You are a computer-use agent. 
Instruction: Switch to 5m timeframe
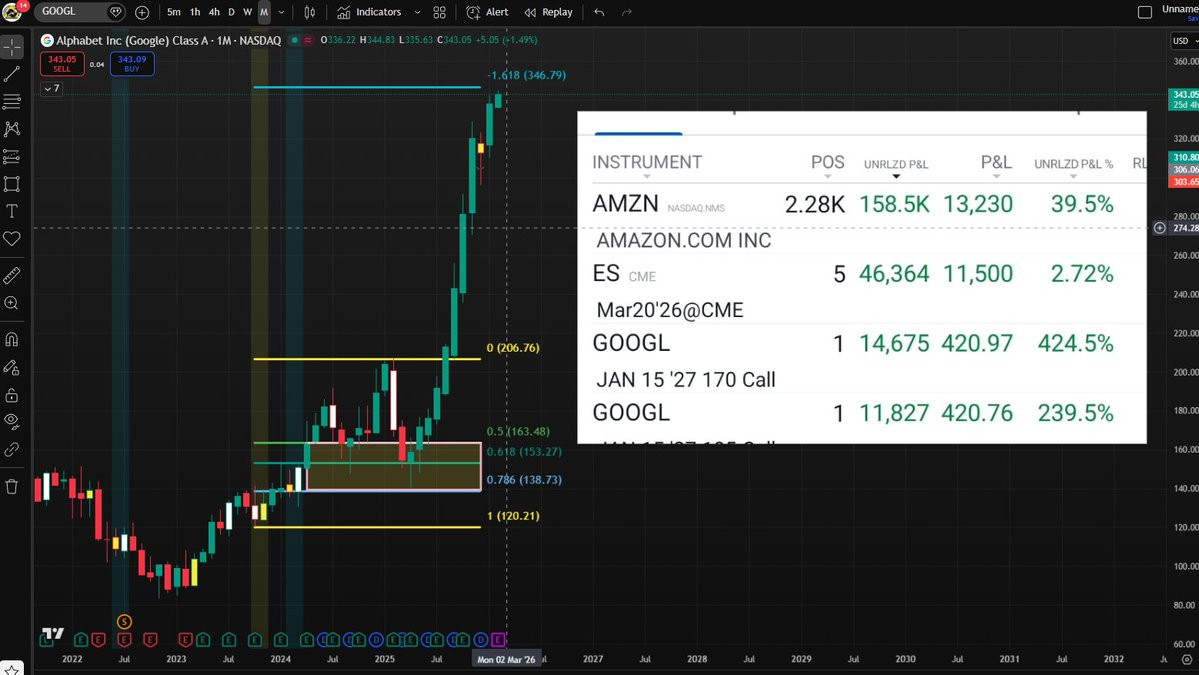[174, 12]
